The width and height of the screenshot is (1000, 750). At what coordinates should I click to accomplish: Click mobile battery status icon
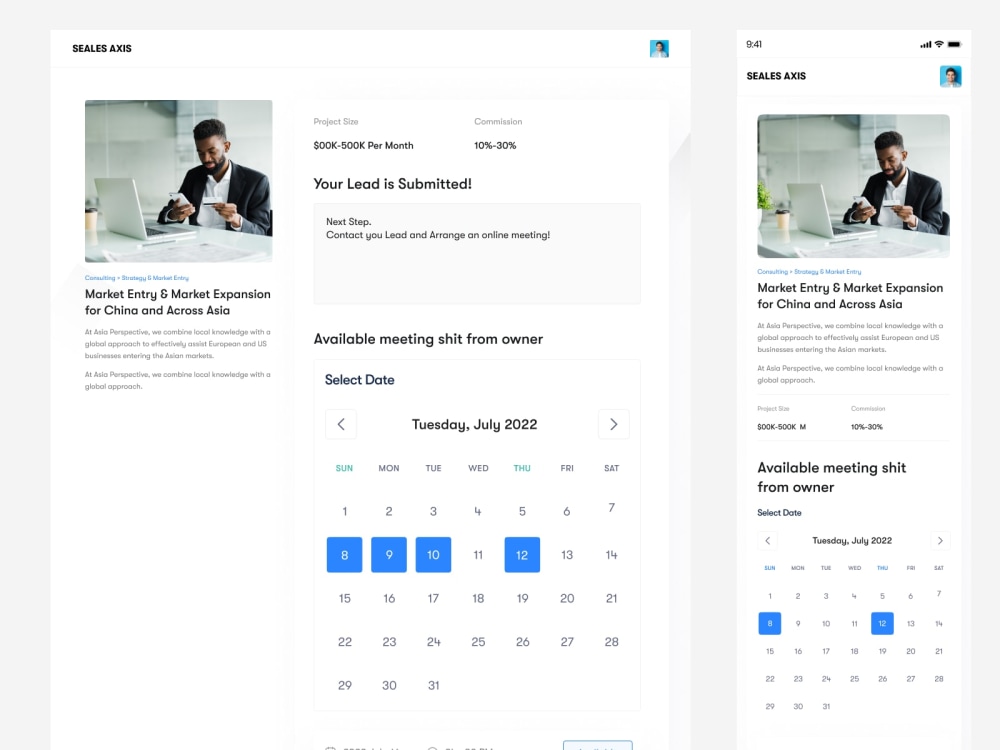[955, 44]
